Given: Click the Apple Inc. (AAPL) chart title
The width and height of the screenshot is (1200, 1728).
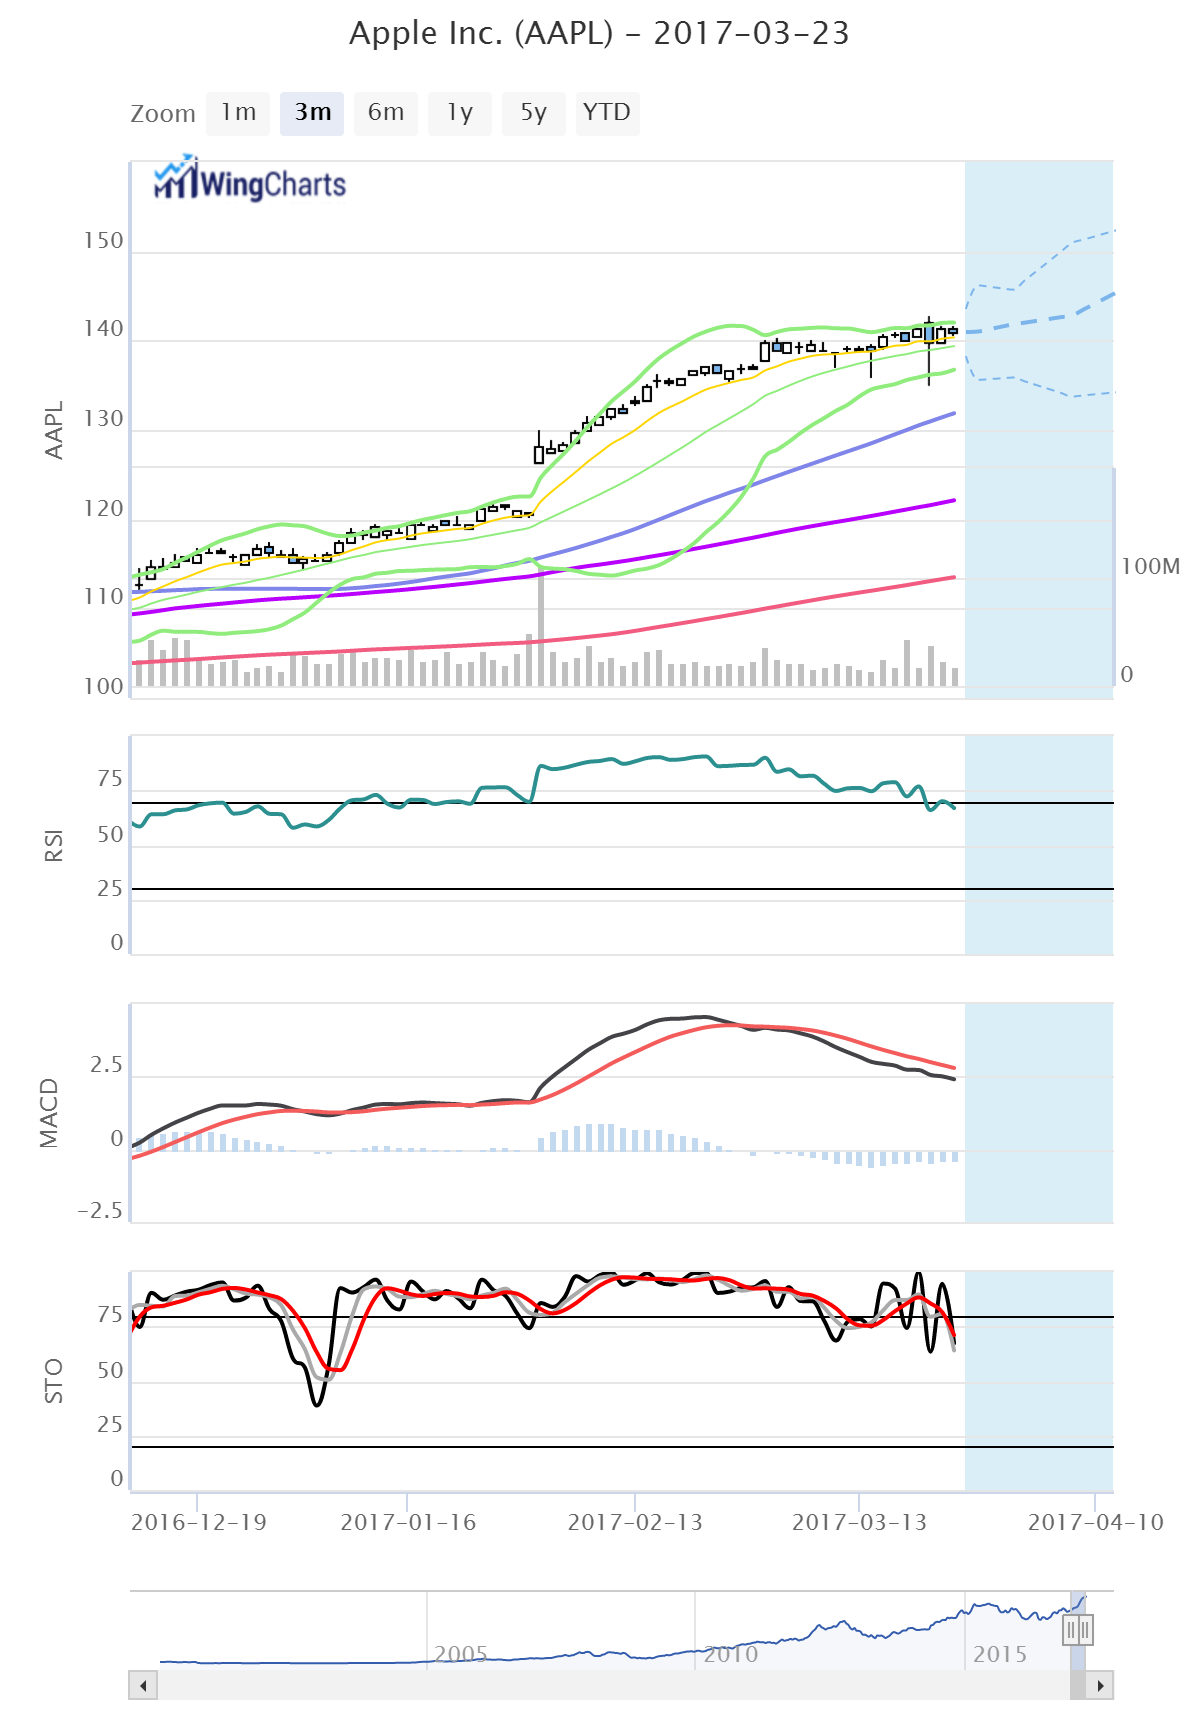Looking at the screenshot, I should (x=599, y=33).
